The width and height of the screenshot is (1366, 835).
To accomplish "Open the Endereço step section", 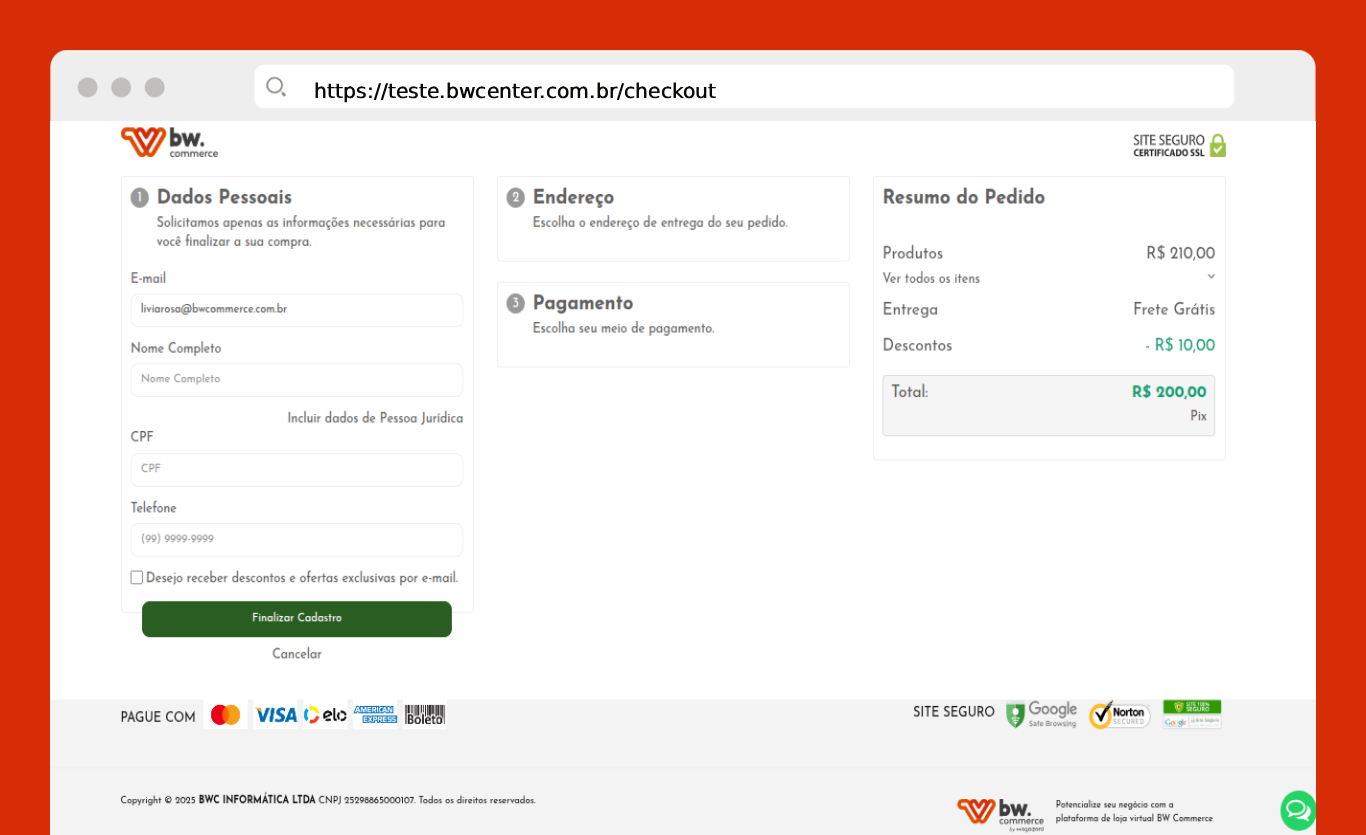I will click(573, 198).
